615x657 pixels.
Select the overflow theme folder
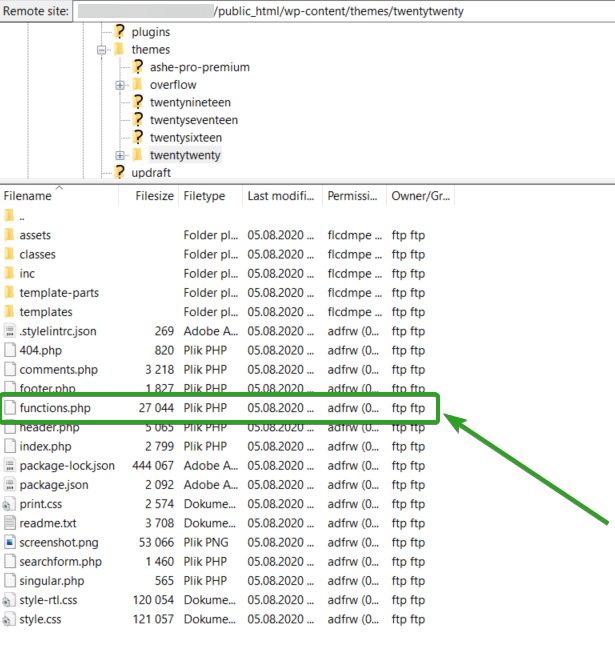coord(173,85)
